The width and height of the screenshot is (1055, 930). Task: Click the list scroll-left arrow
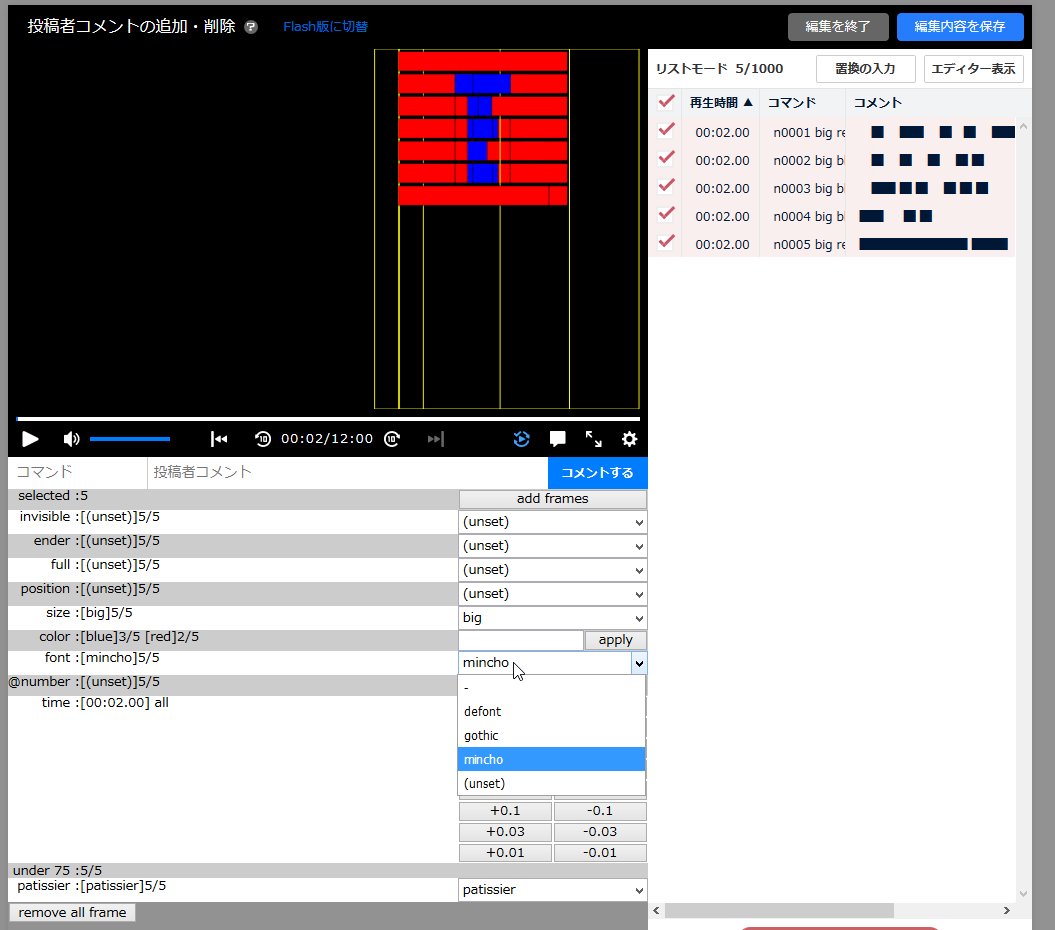coord(657,910)
